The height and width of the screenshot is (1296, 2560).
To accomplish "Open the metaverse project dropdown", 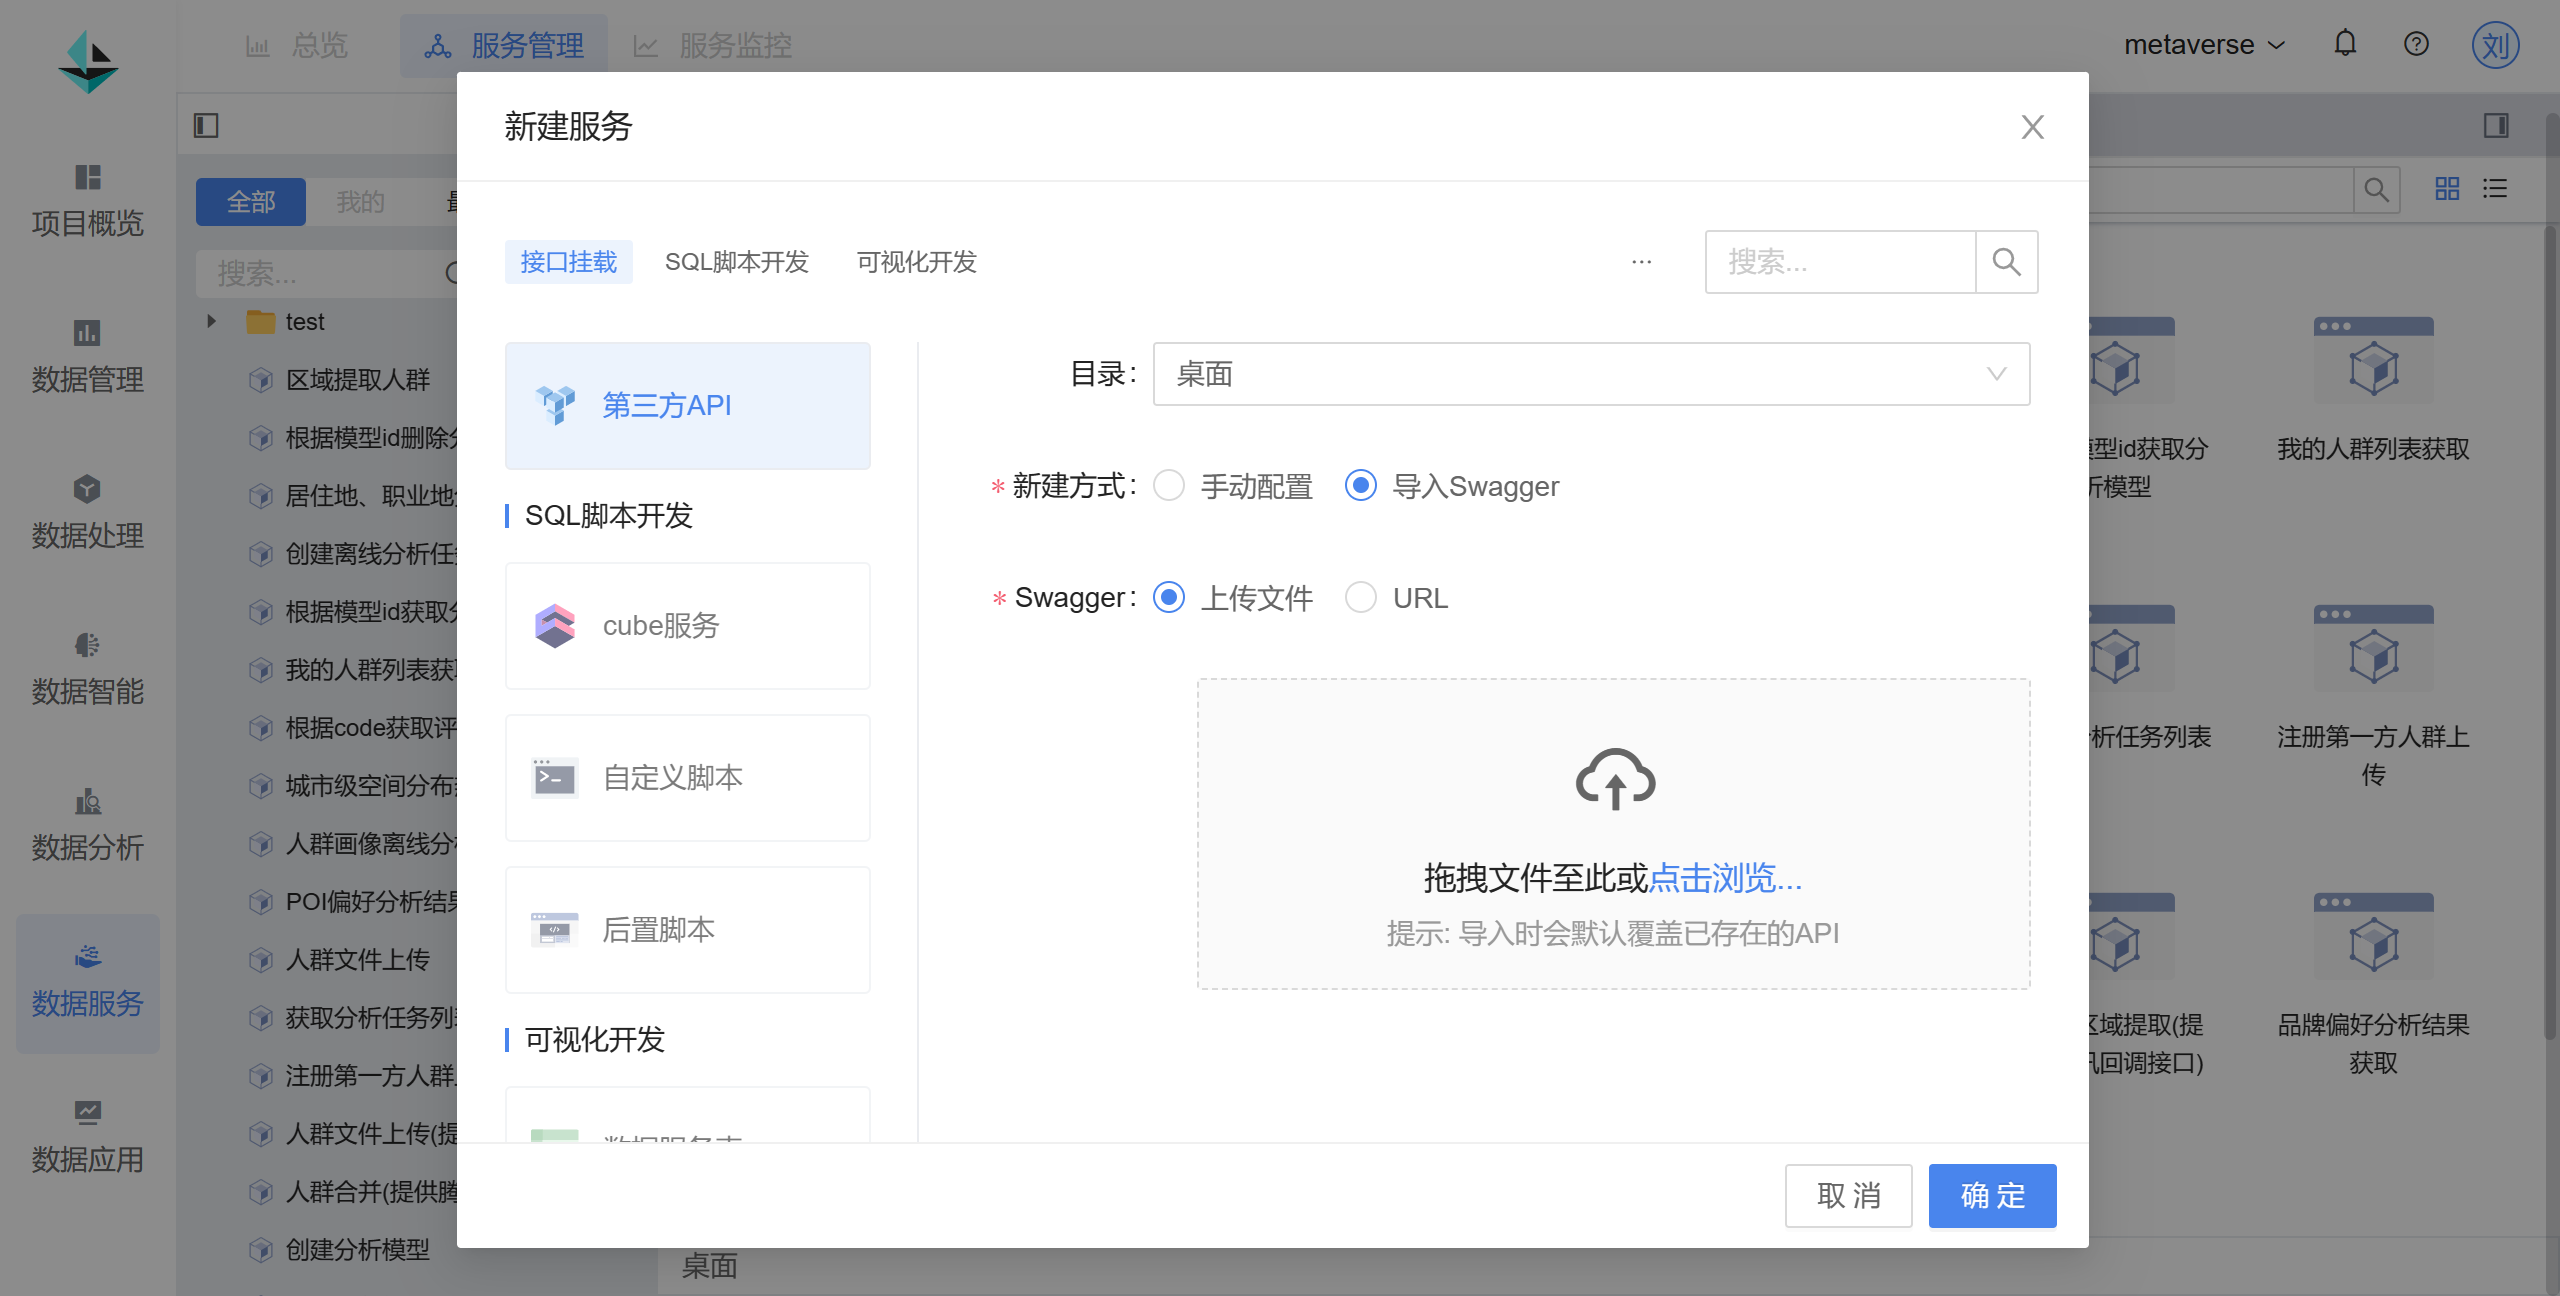I will point(2204,45).
